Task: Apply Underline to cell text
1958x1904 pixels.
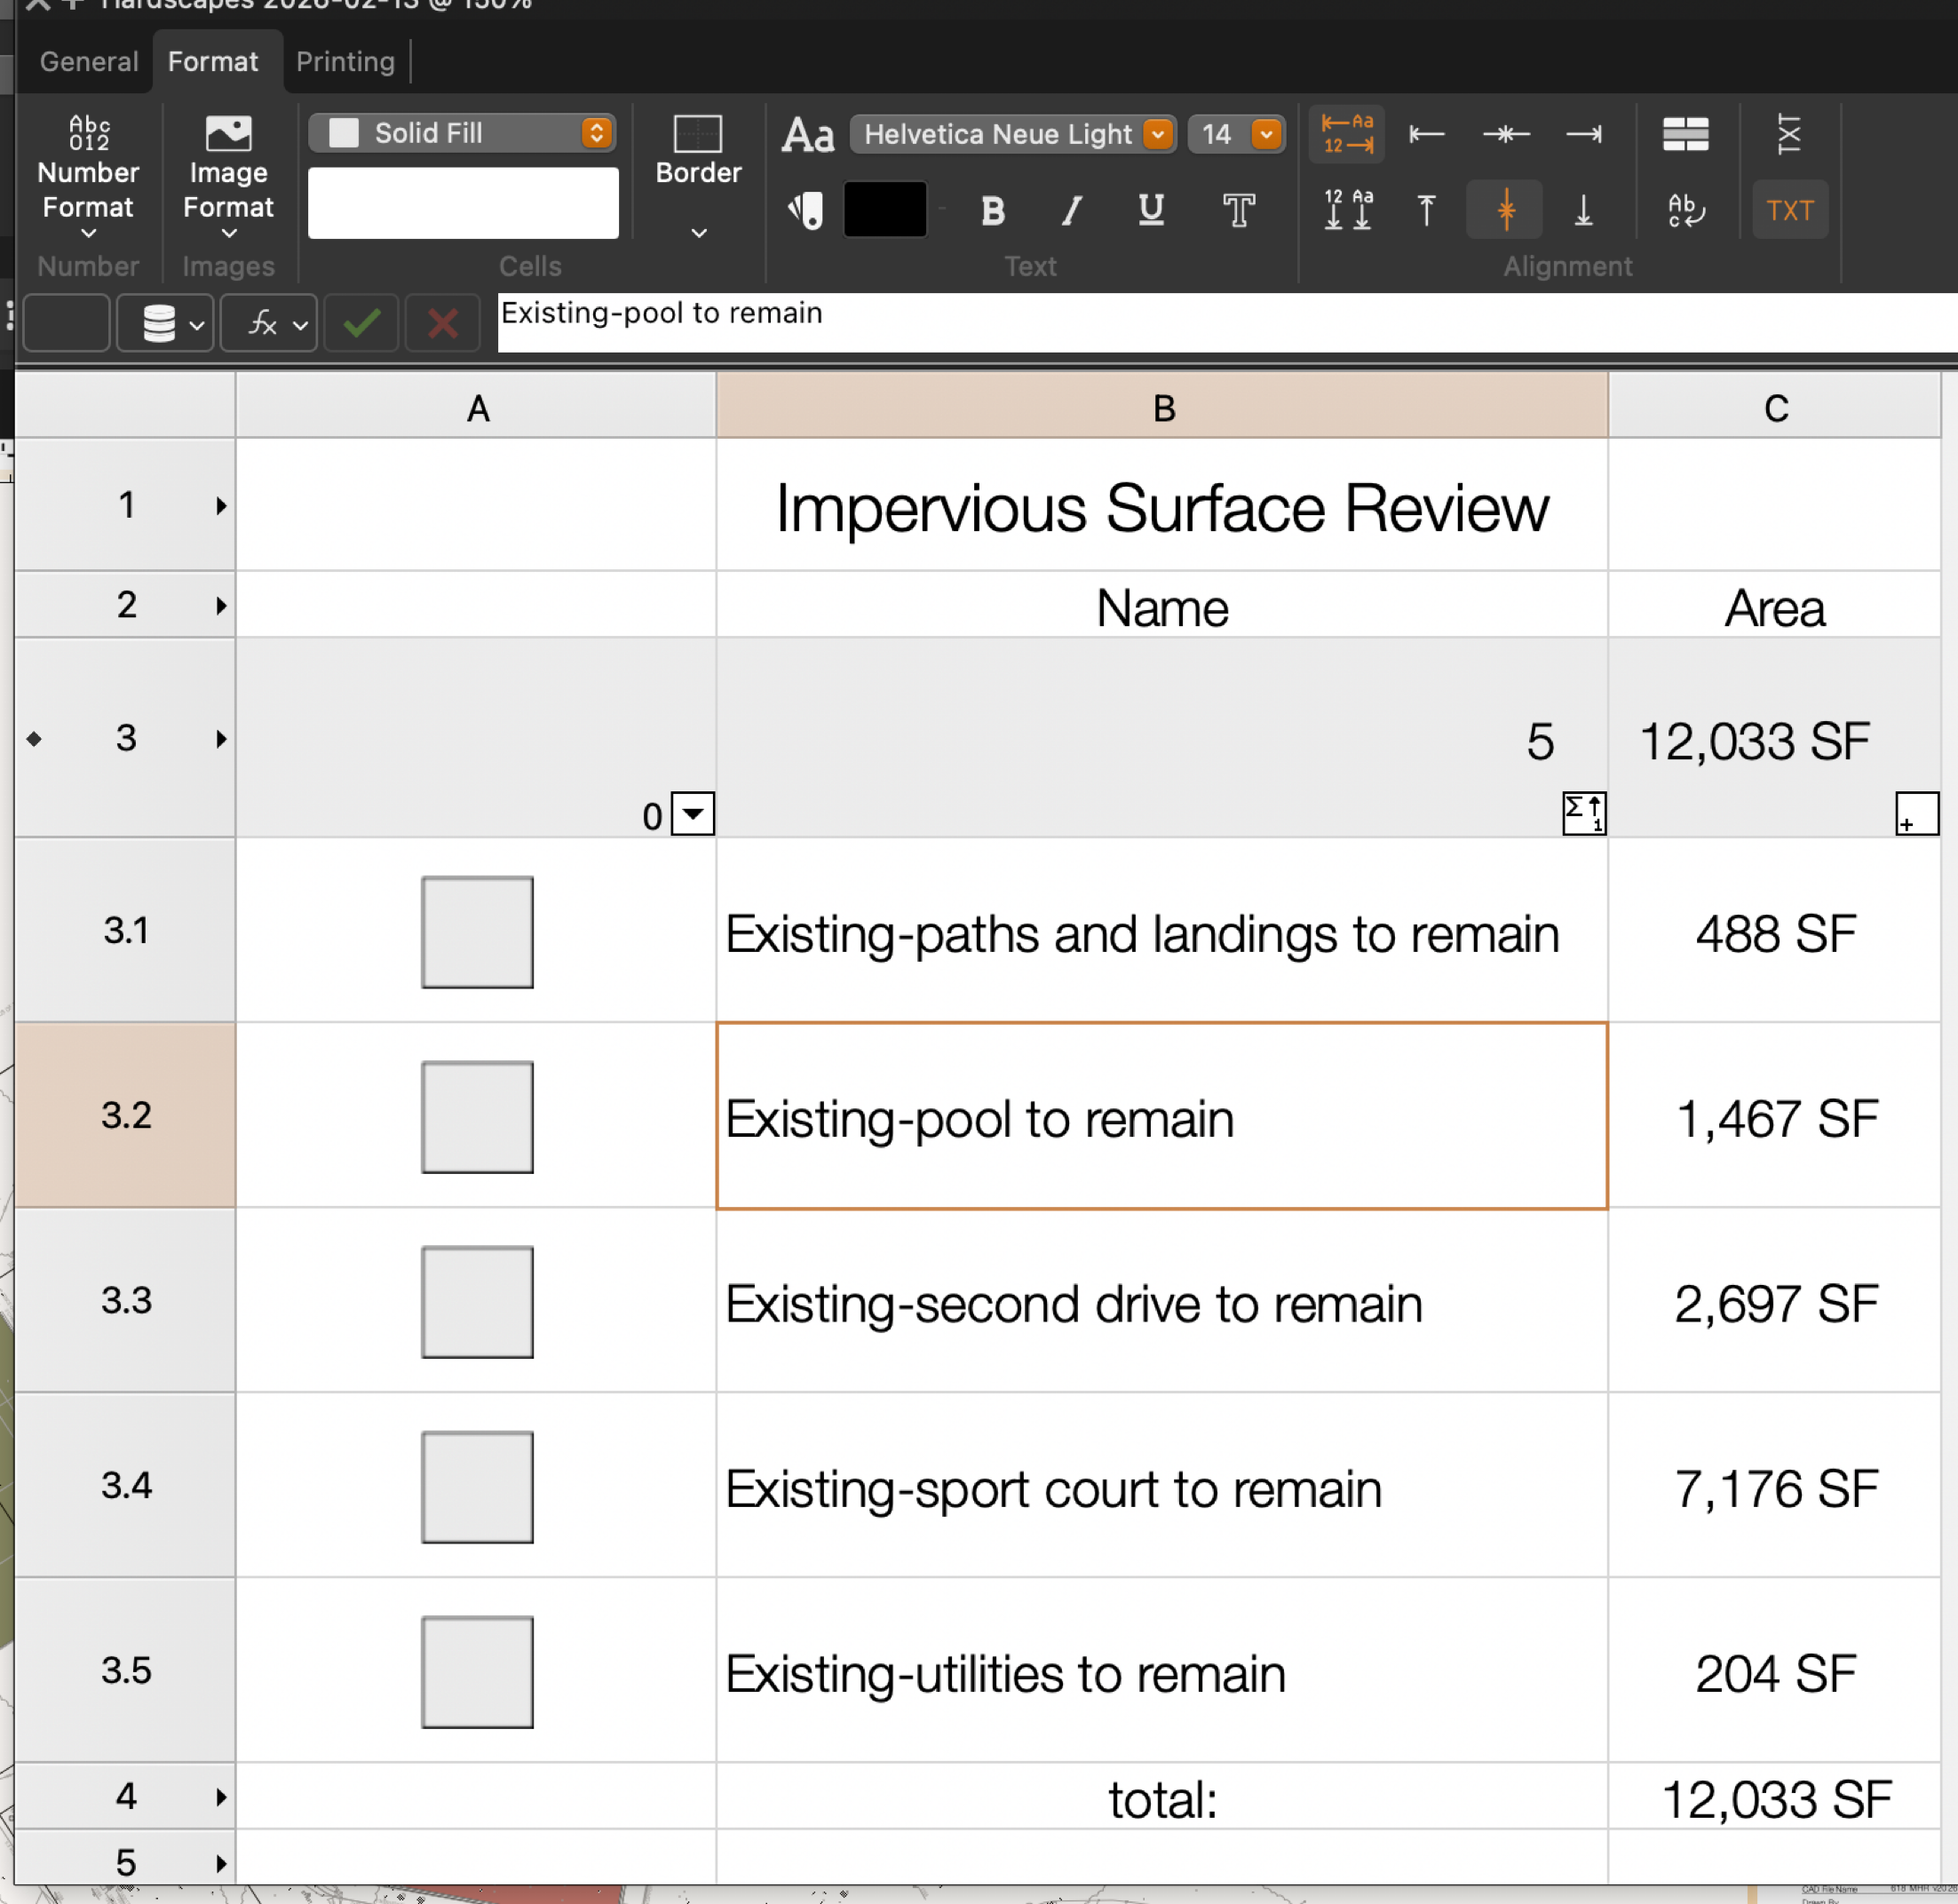Action: pos(1151,211)
